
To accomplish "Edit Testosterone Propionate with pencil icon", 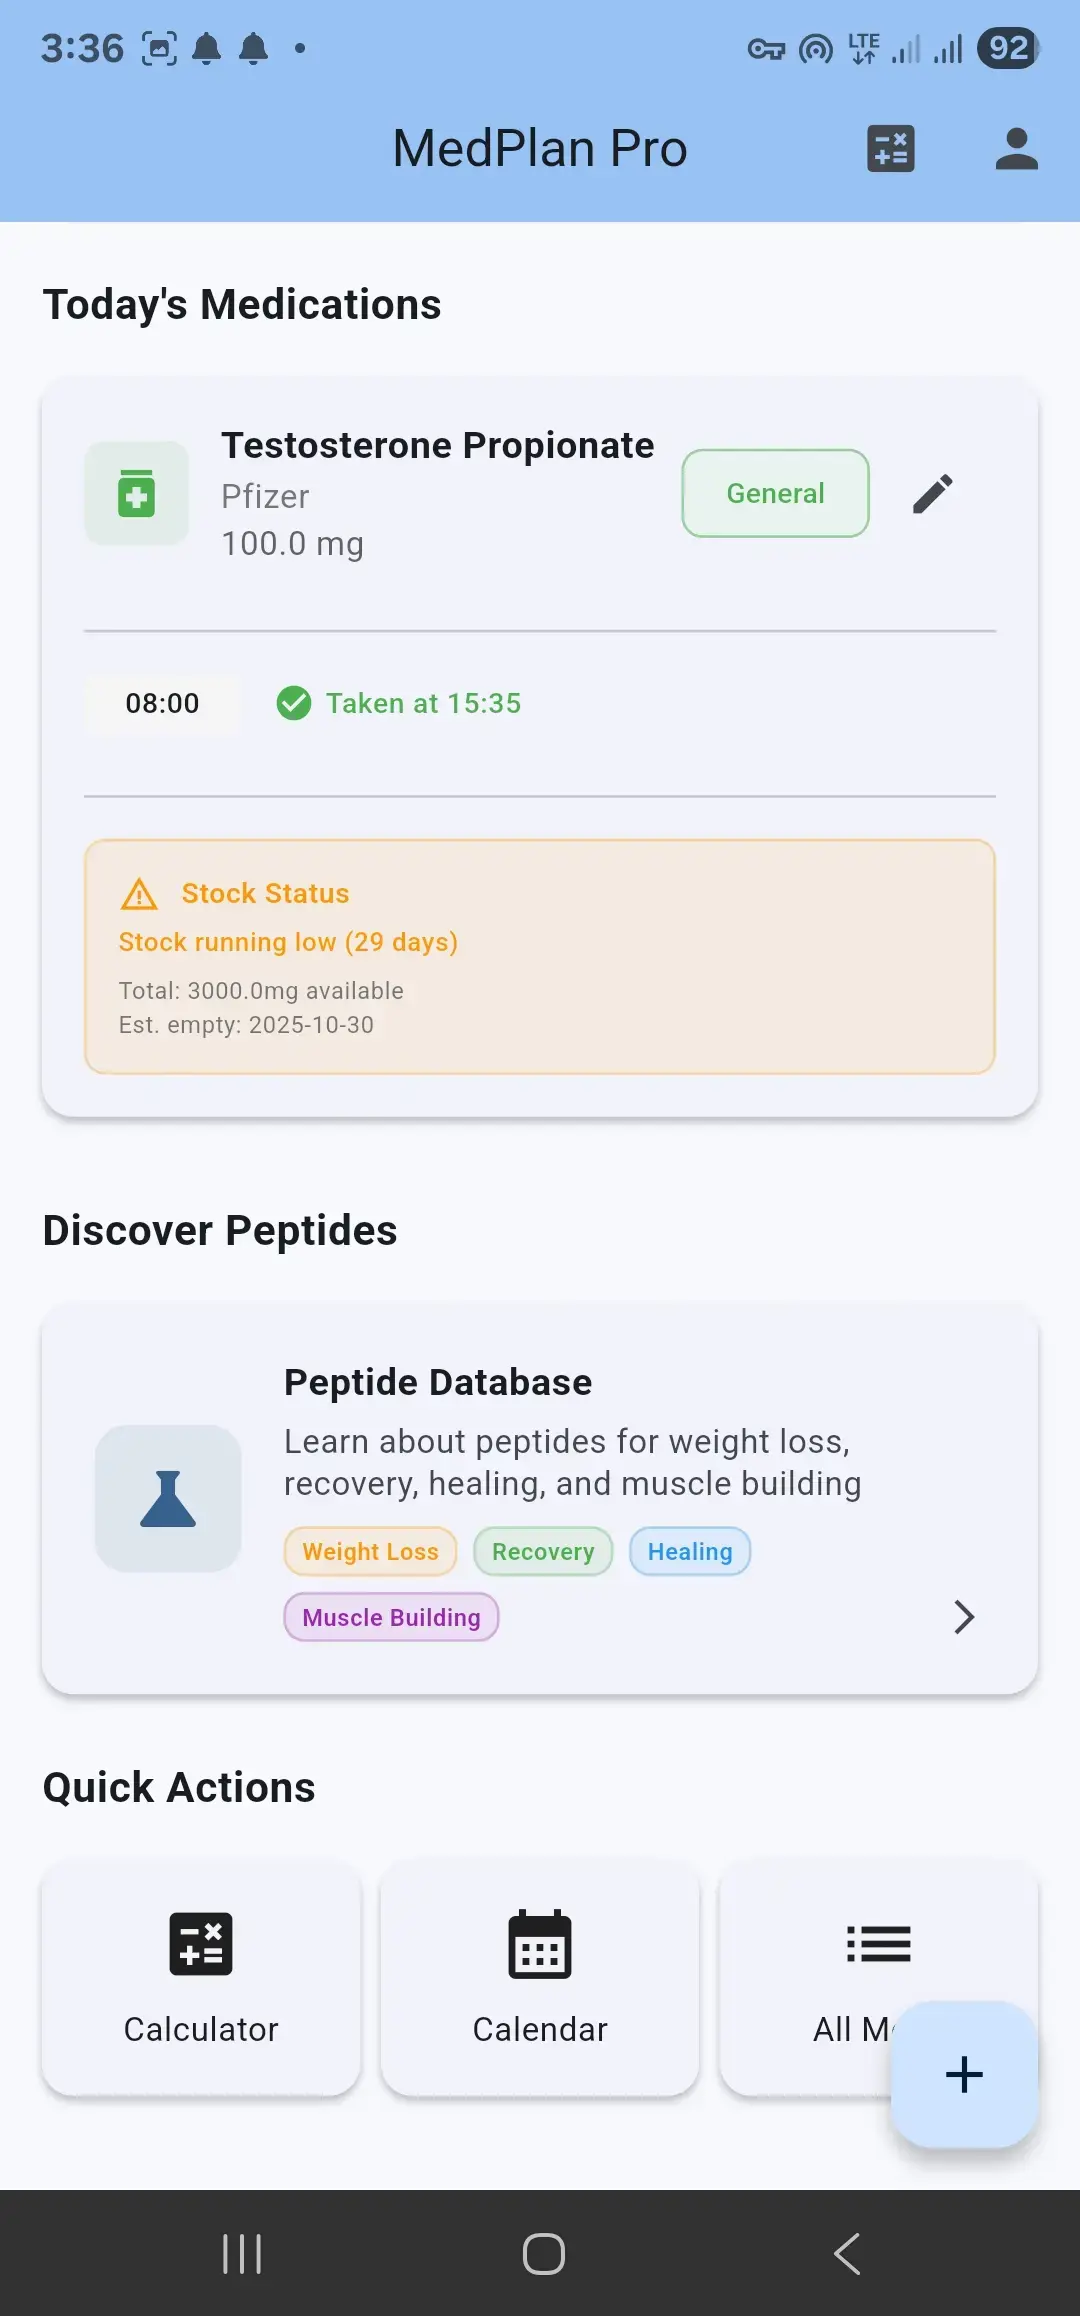I will click(933, 494).
